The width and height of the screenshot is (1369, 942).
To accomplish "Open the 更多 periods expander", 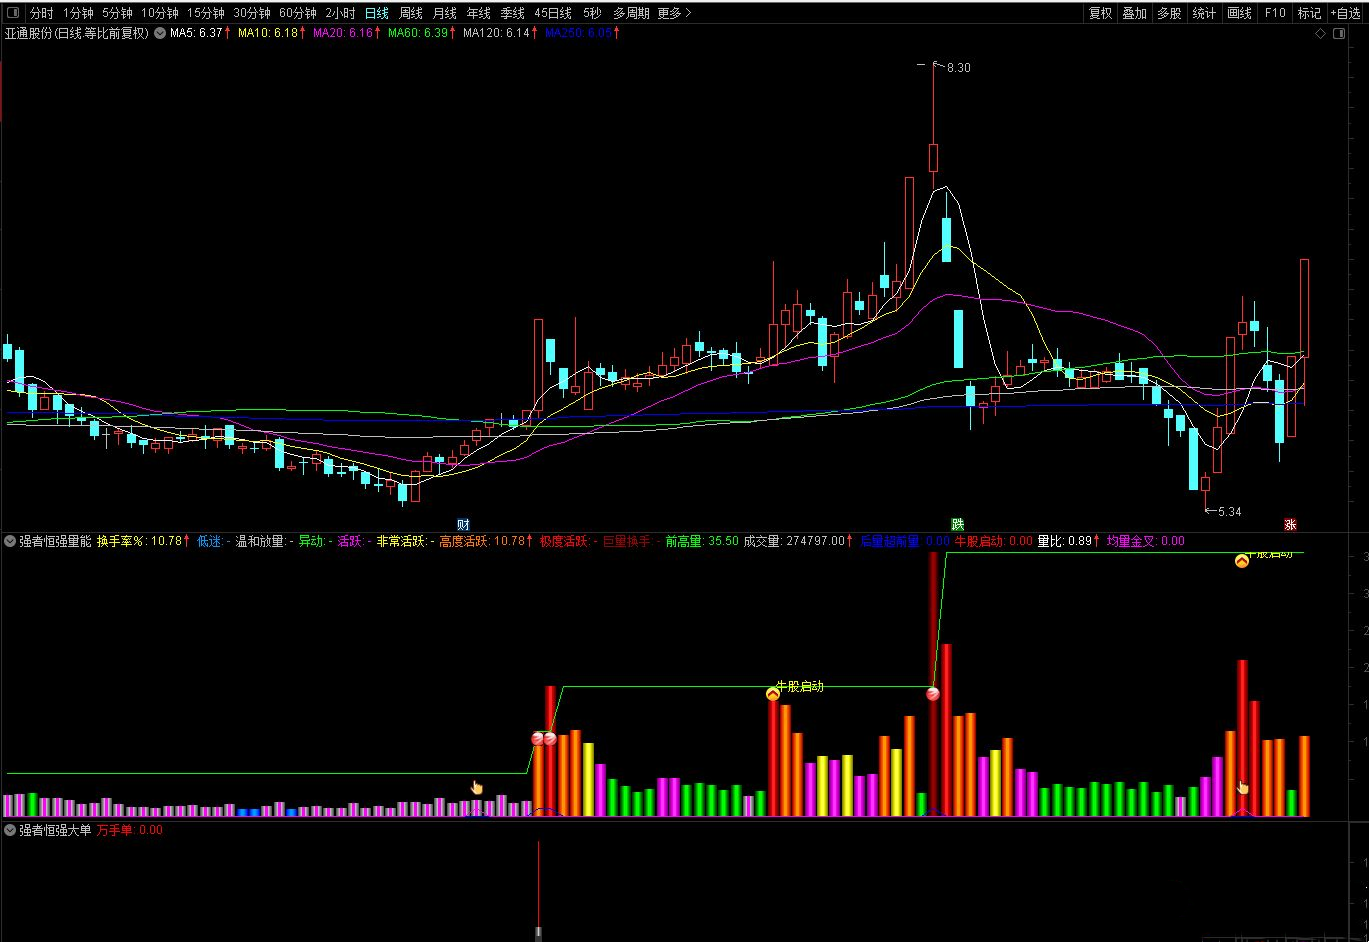I will click(x=673, y=13).
